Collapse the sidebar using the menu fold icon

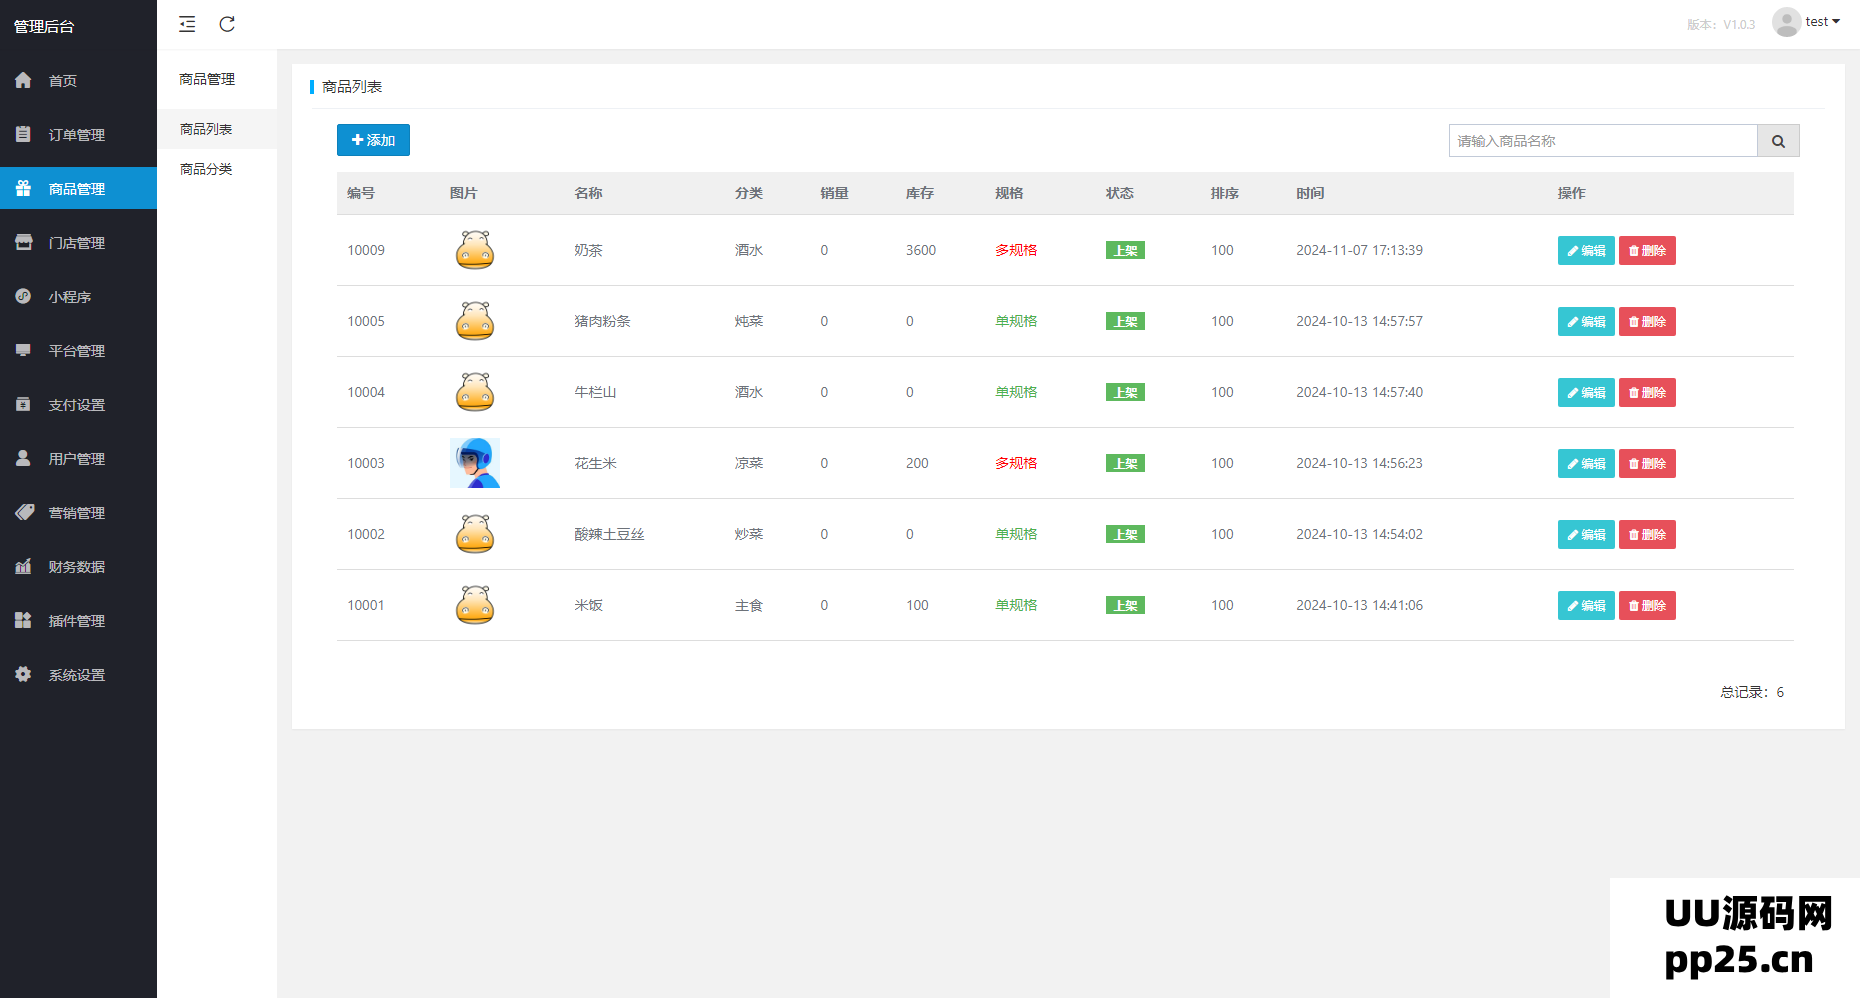(x=187, y=24)
